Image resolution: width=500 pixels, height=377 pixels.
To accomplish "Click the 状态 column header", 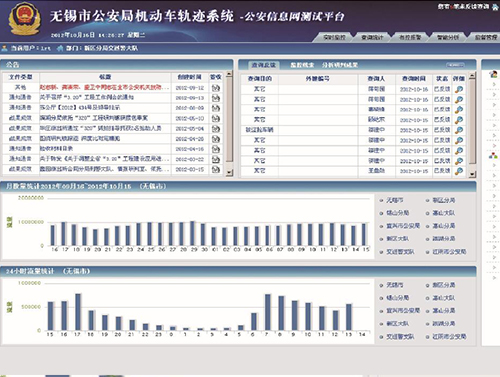I will tap(442, 79).
